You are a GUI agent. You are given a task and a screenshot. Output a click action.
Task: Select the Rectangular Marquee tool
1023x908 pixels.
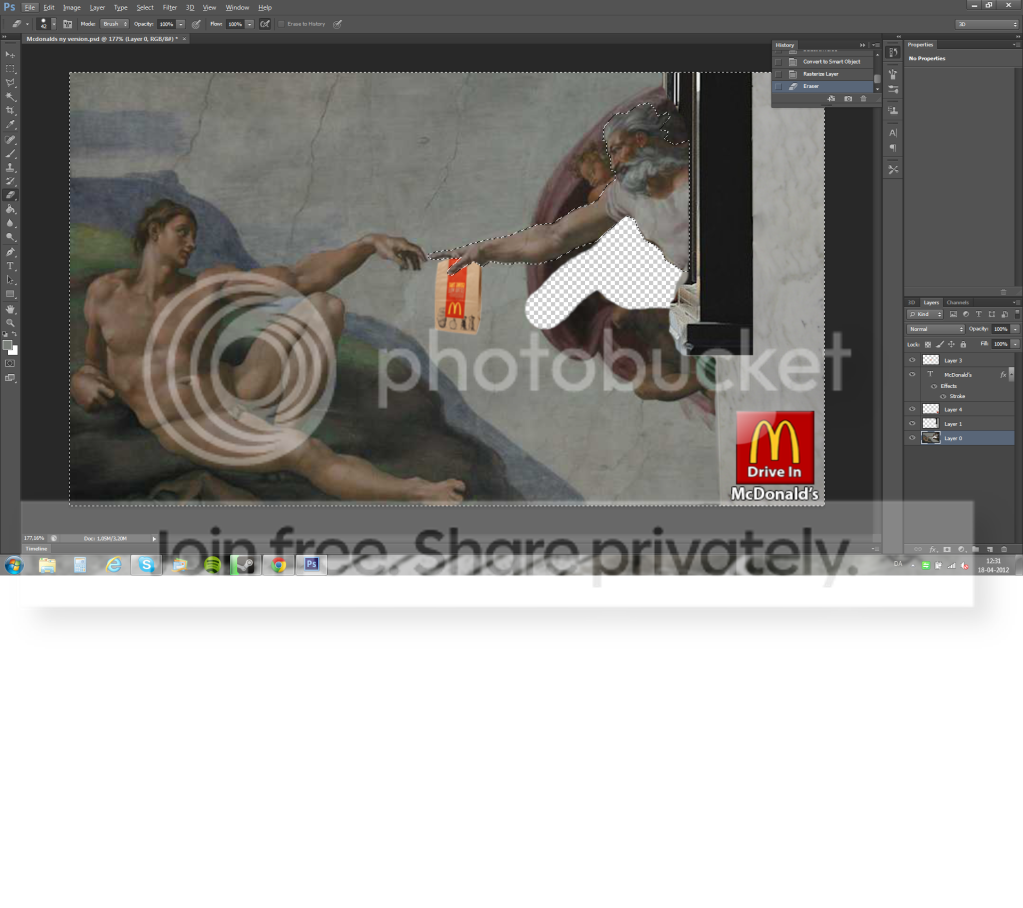pos(10,68)
